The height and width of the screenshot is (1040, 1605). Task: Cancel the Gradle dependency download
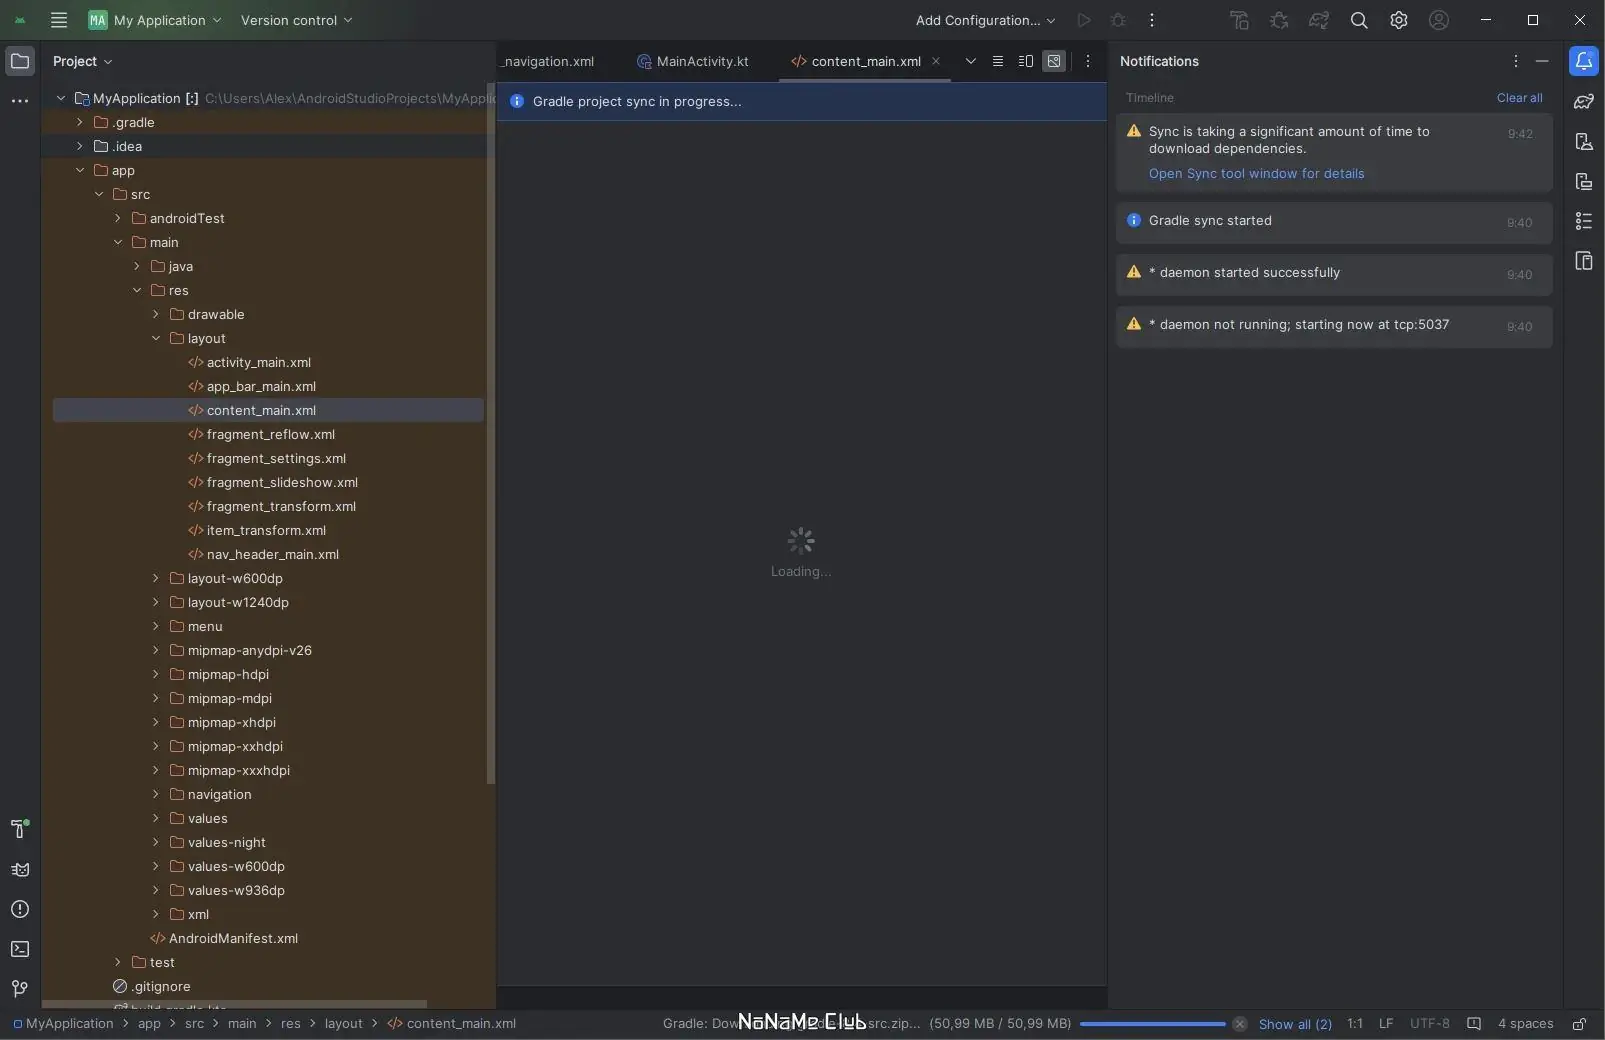pos(1239,1025)
